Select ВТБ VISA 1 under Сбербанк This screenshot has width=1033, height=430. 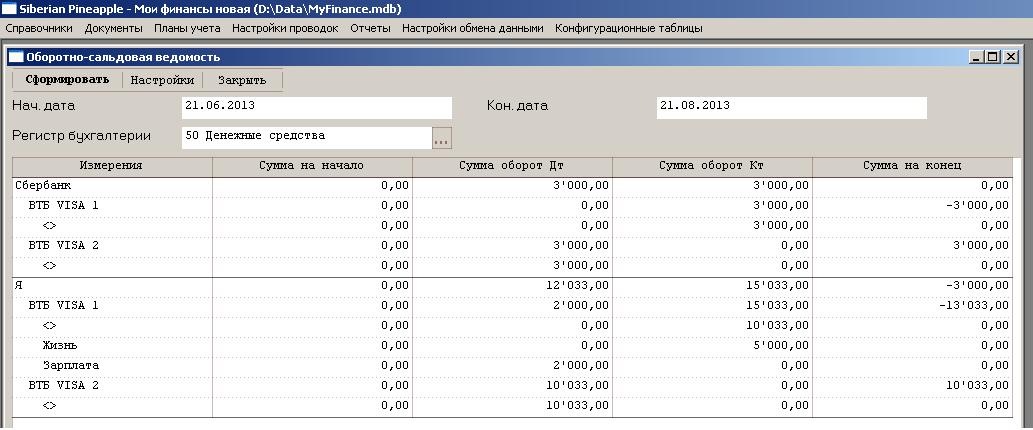[x=513, y=206]
